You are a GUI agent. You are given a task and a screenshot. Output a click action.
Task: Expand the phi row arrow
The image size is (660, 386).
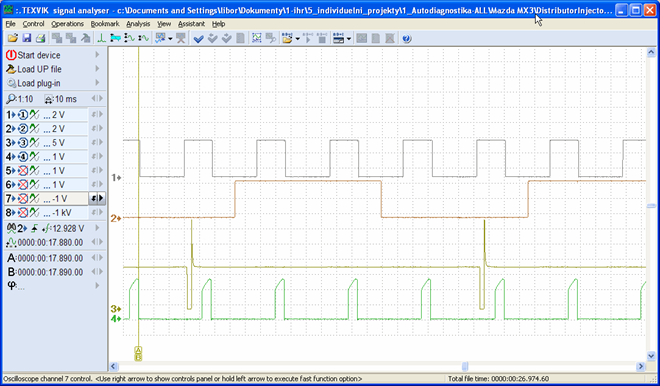coord(97,285)
